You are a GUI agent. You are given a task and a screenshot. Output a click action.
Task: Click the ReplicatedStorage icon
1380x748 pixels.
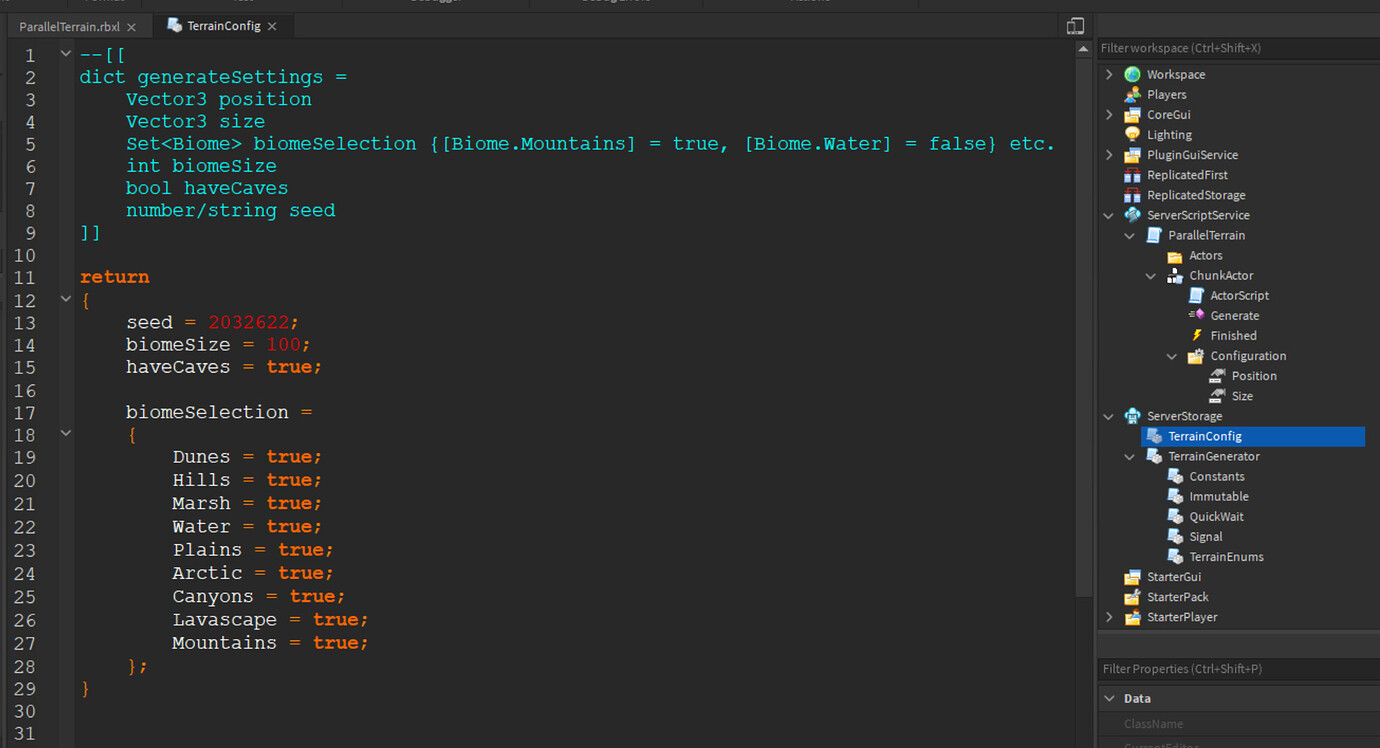tap(1132, 195)
